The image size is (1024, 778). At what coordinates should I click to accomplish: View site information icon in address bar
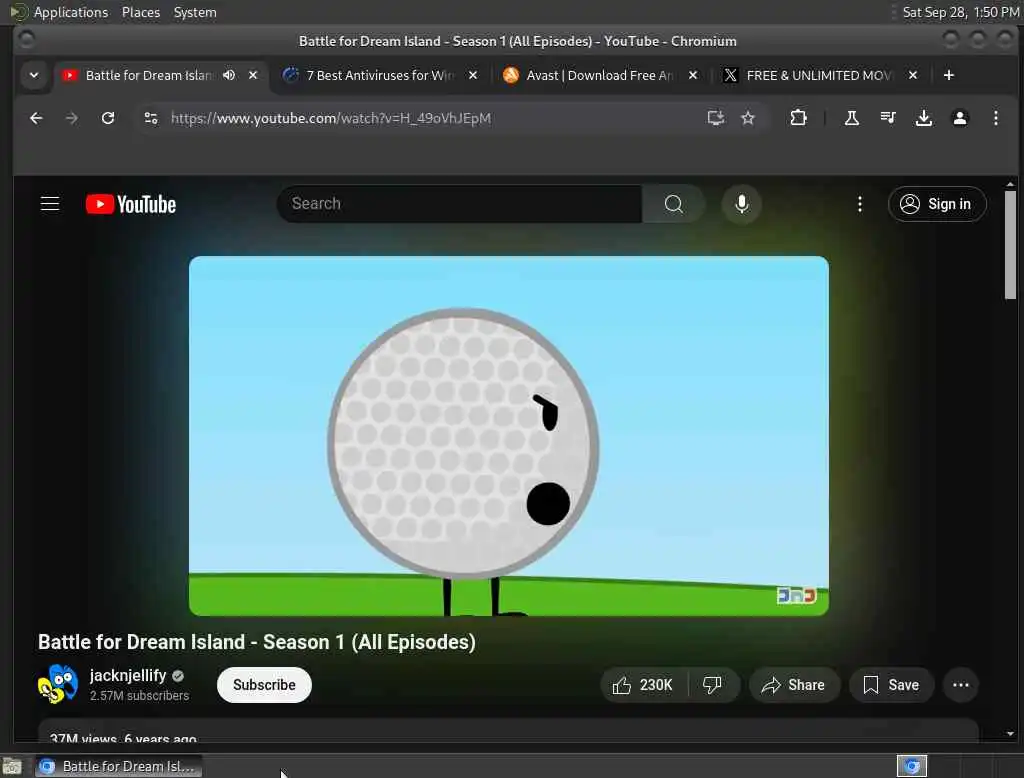(x=151, y=118)
